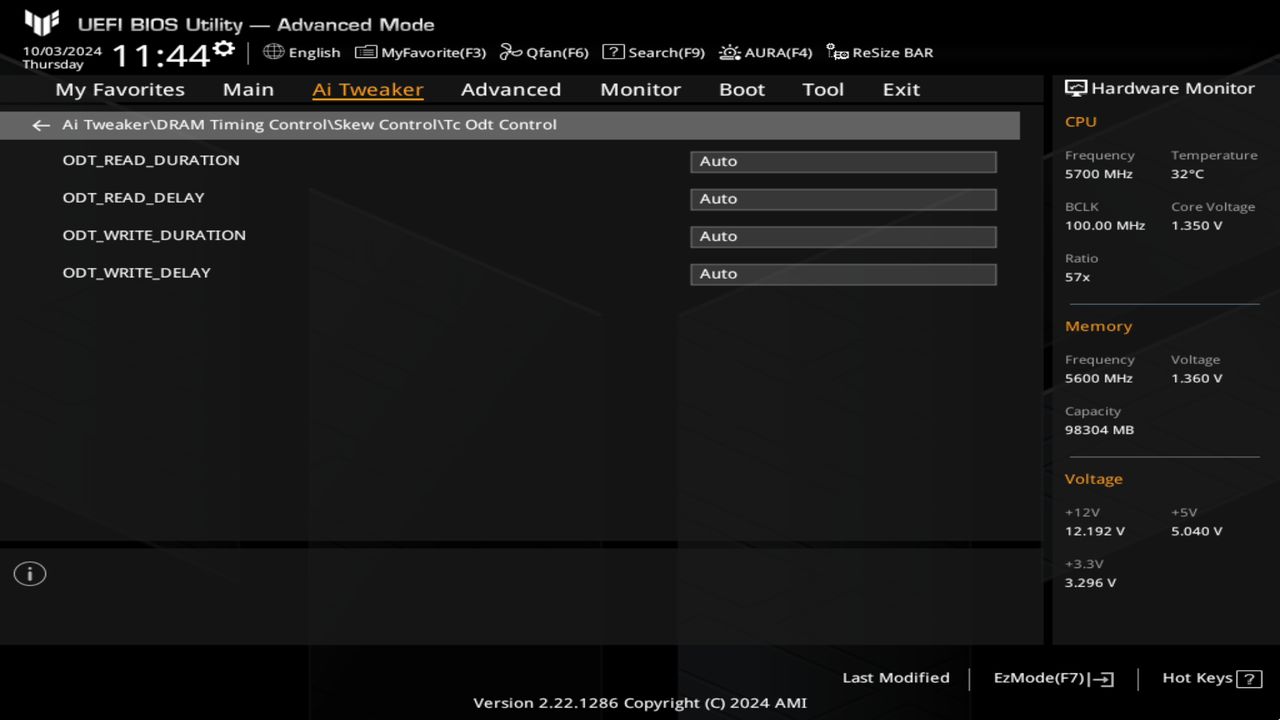1280x720 pixels.
Task: Open the Monitor tab
Action: click(640, 89)
